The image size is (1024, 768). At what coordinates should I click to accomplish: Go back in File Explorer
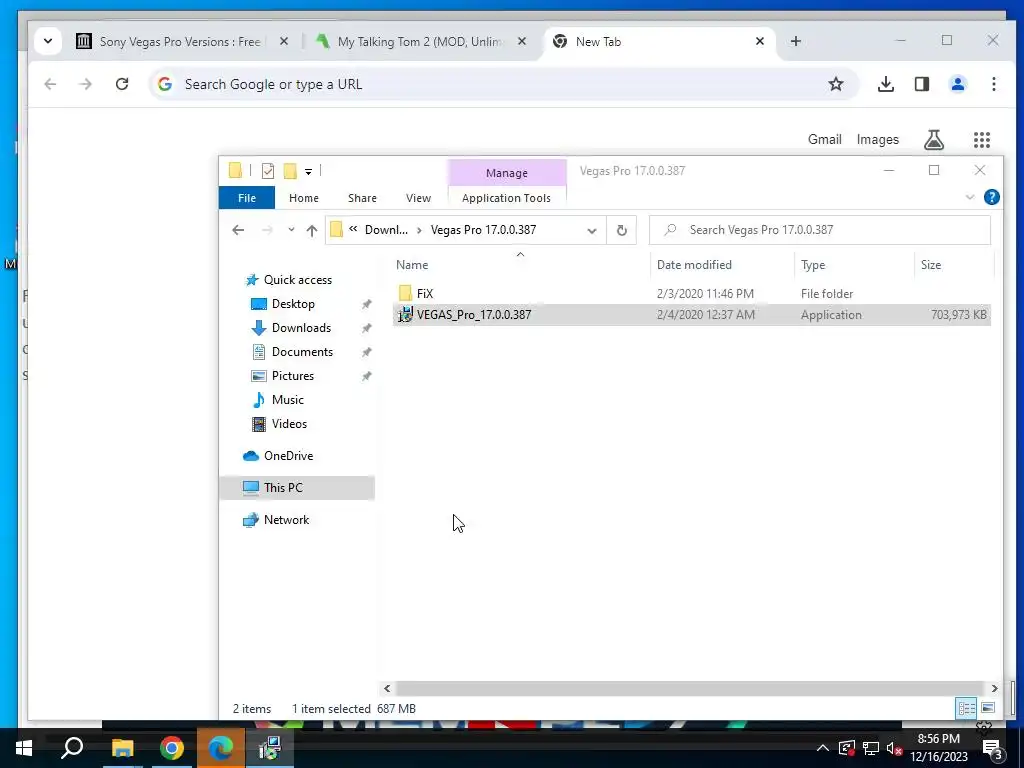[x=238, y=230]
